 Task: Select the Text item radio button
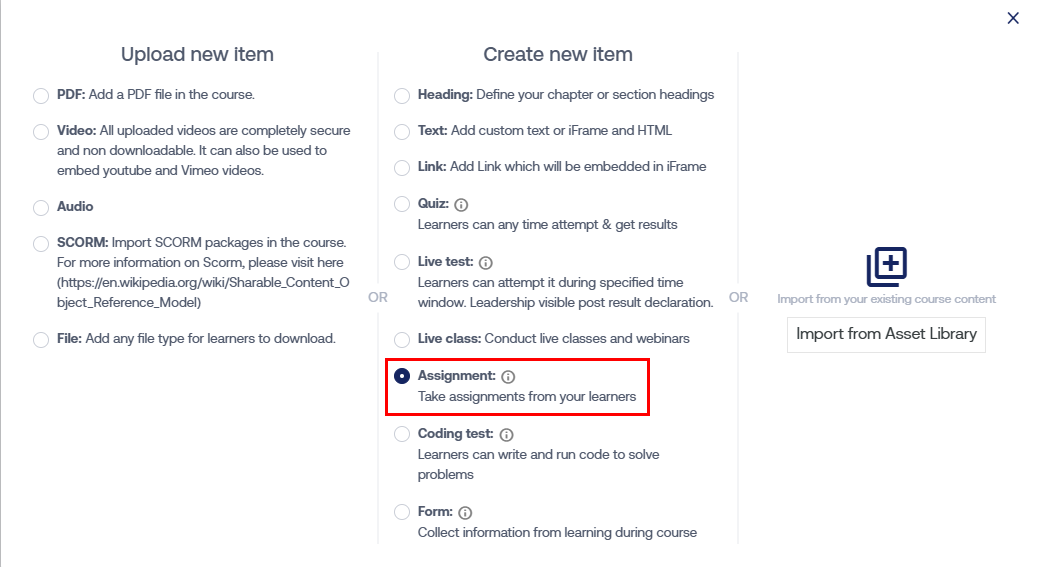pyautogui.click(x=402, y=132)
